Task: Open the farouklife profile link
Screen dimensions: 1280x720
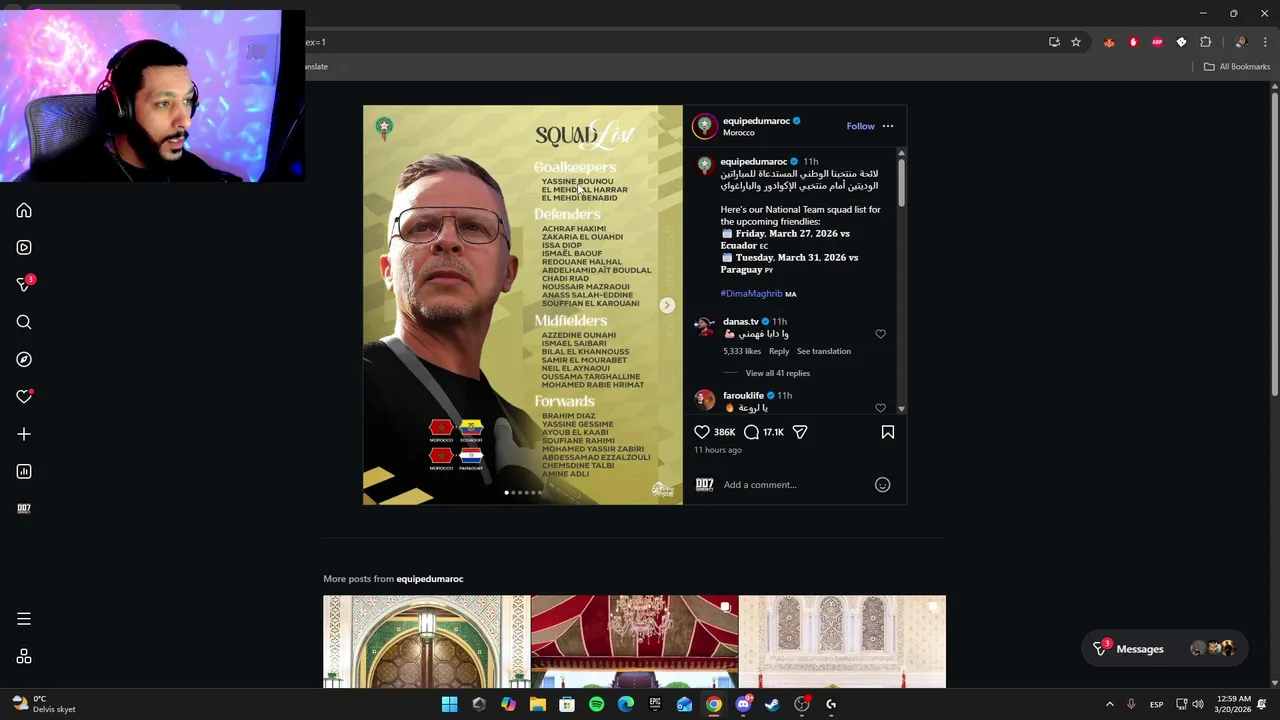Action: (743, 396)
